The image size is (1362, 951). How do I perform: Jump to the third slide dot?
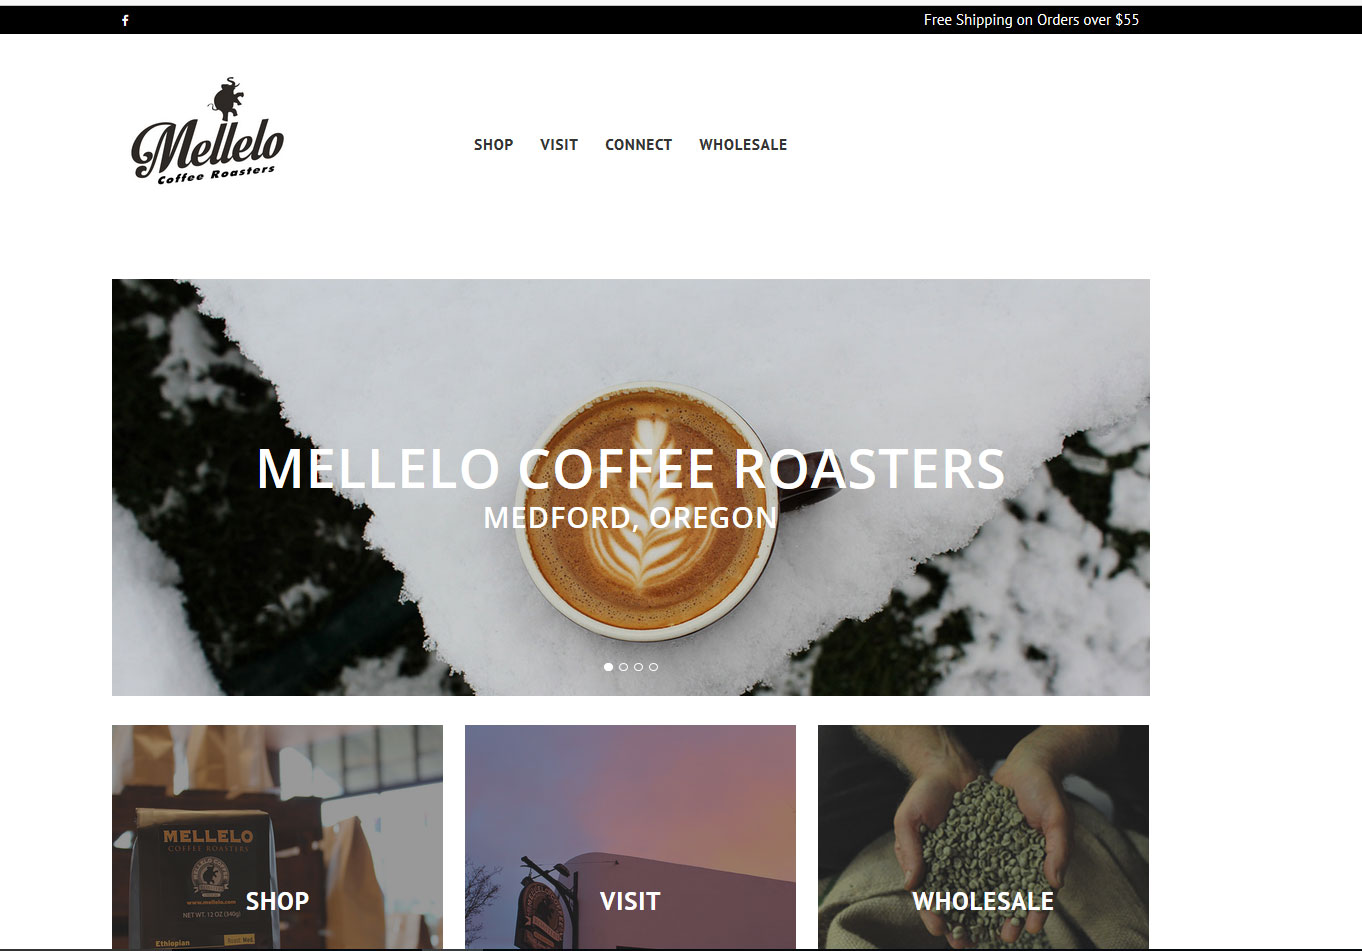(638, 666)
